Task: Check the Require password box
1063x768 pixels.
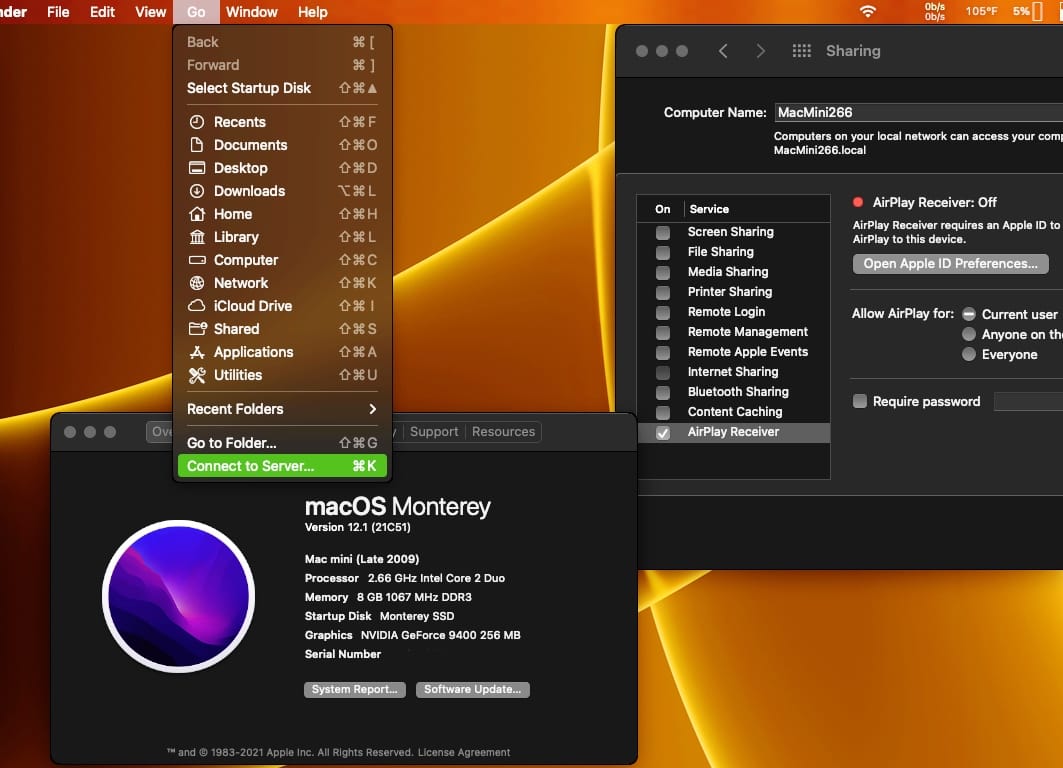Action: [x=860, y=401]
